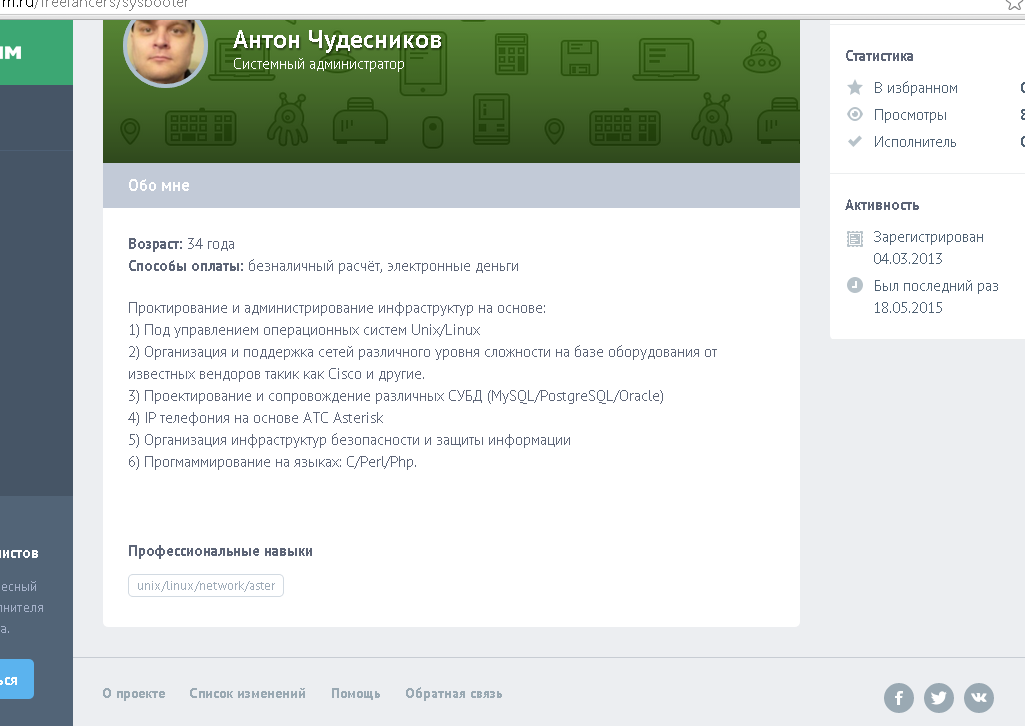Click the Зарегистрирован label
This screenshot has height=726, width=1025.
(x=928, y=237)
